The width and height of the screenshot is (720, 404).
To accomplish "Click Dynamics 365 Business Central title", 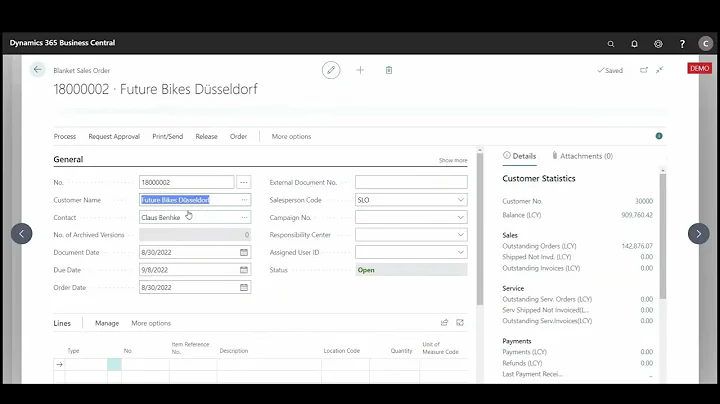I will 62,43.
